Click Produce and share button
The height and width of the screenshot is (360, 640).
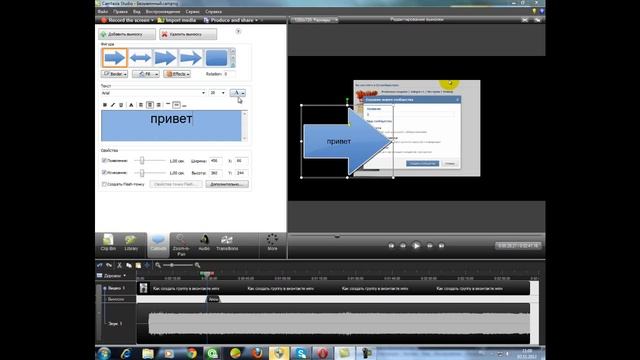pos(228,20)
